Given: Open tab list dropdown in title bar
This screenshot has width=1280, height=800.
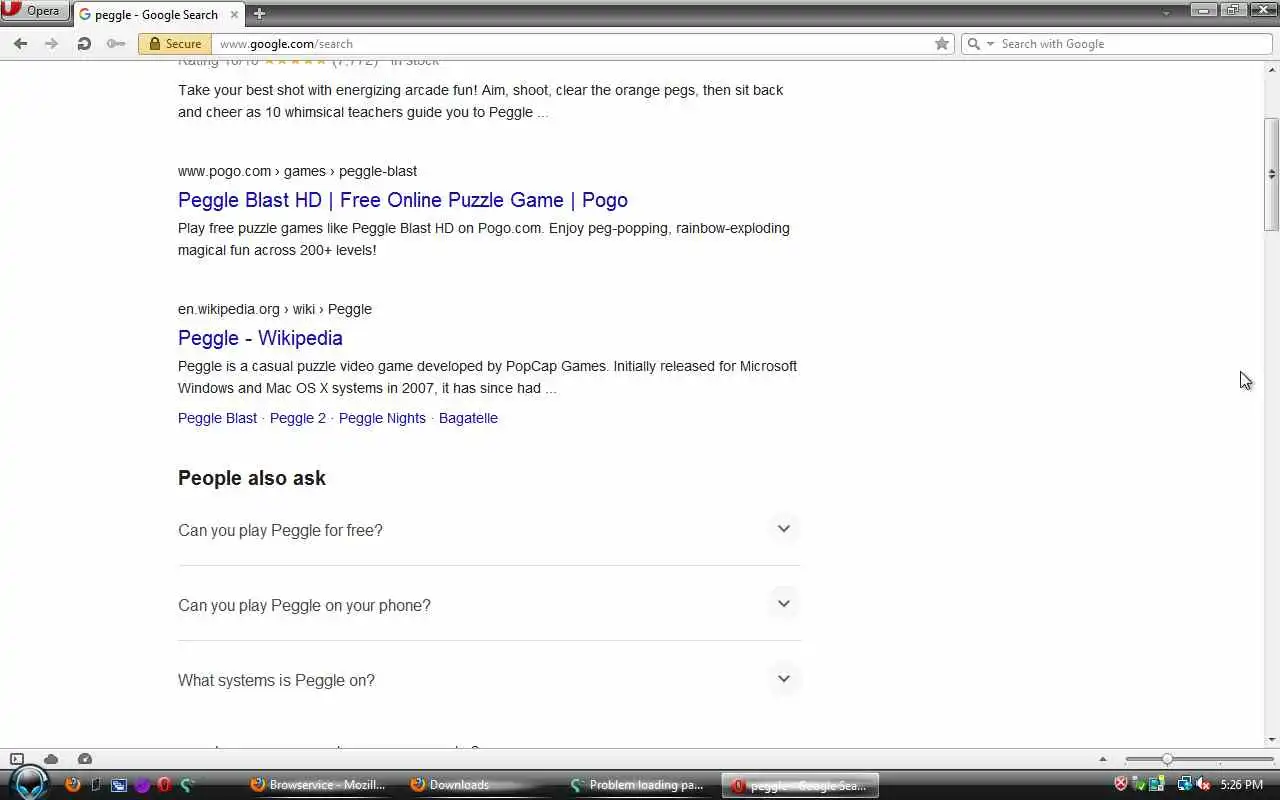Looking at the screenshot, I should pyautogui.click(x=1167, y=12).
